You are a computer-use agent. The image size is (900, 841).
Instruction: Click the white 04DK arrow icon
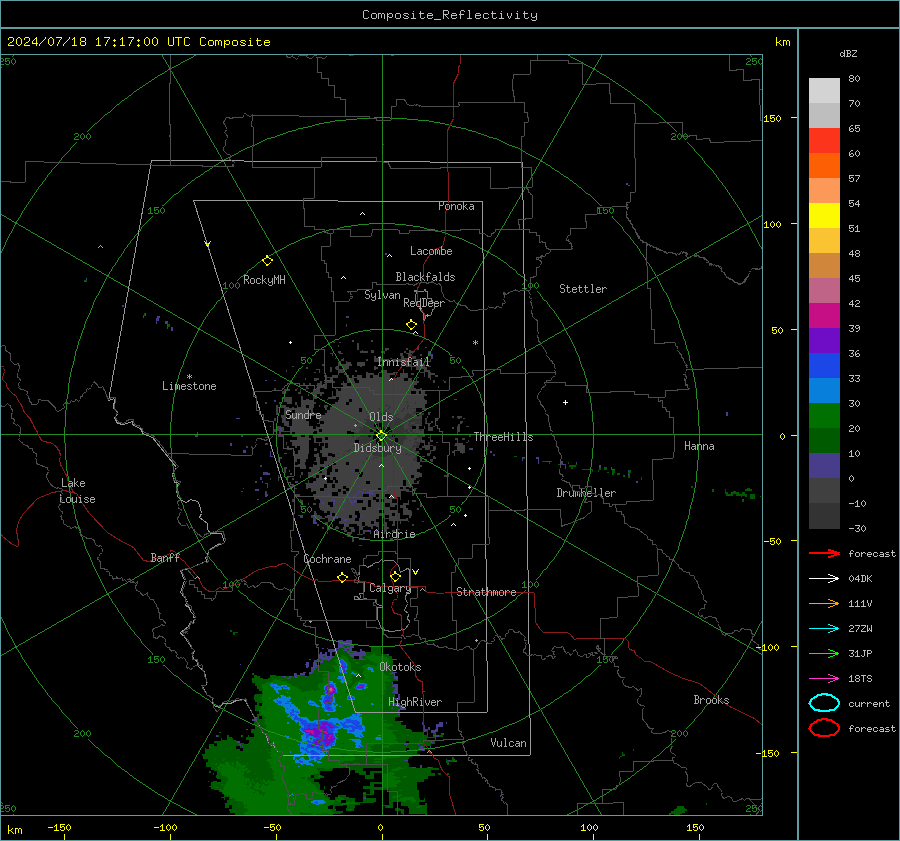(824, 579)
